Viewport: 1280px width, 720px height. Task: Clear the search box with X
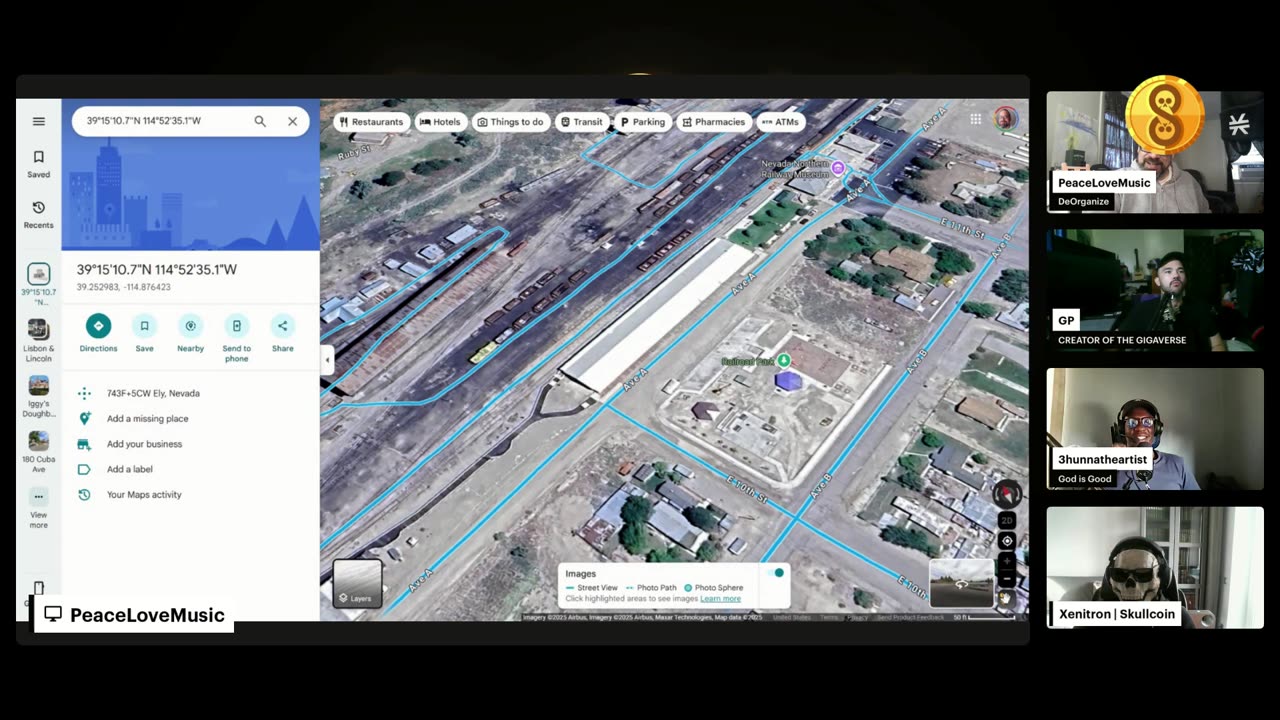point(292,121)
